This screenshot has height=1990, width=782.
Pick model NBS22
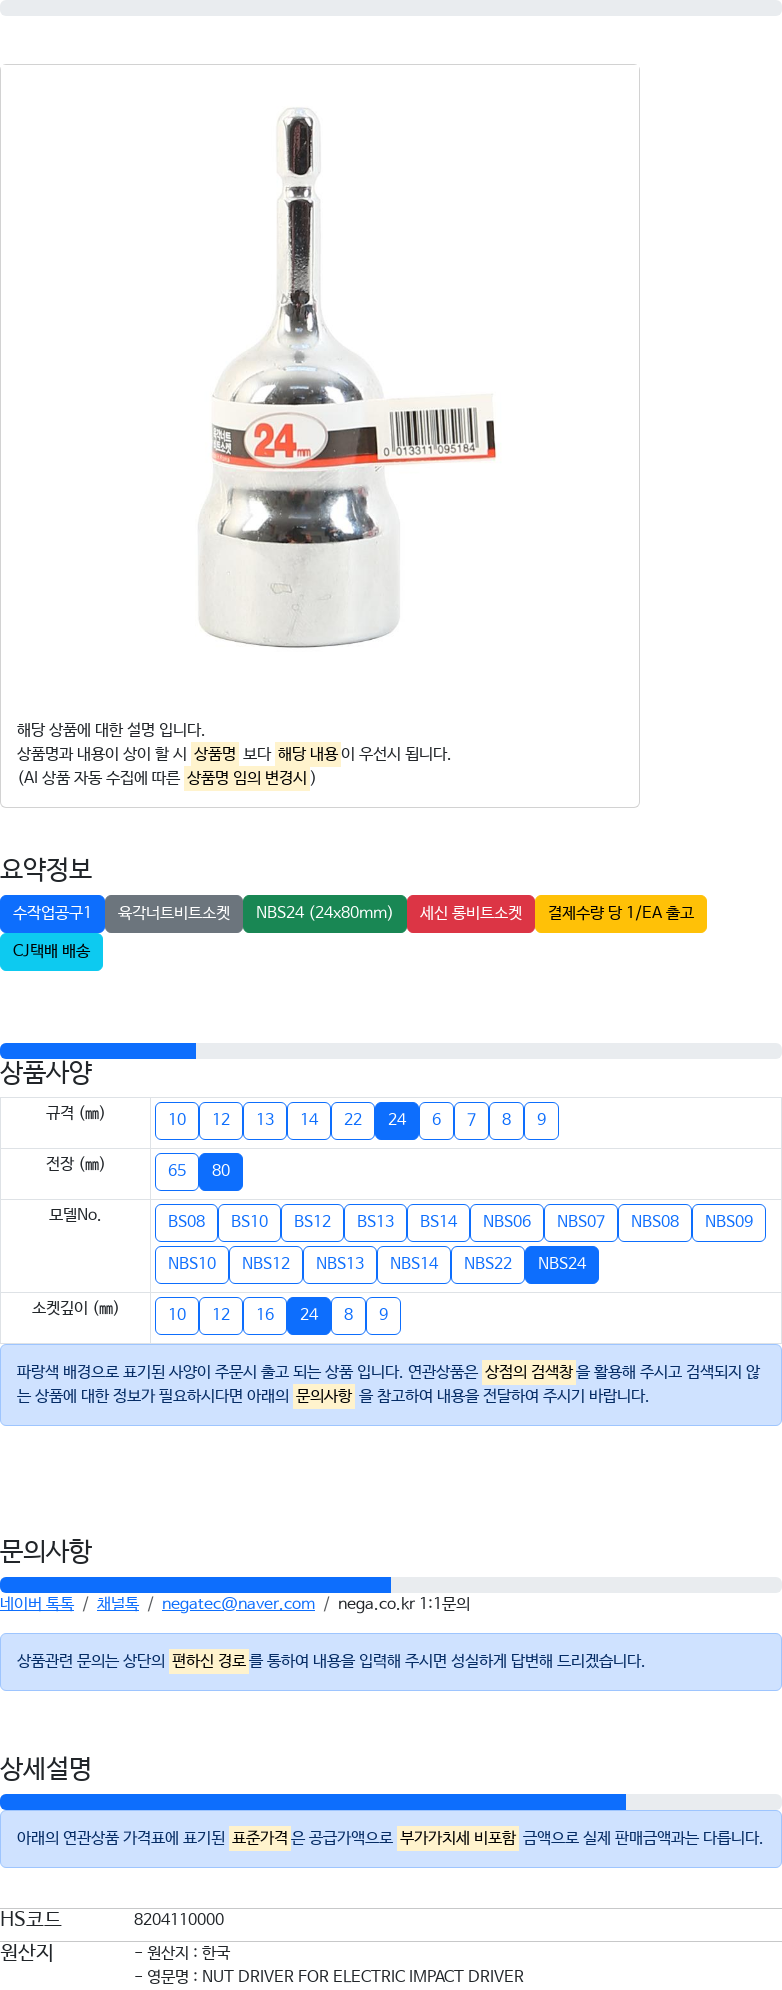[488, 1264]
